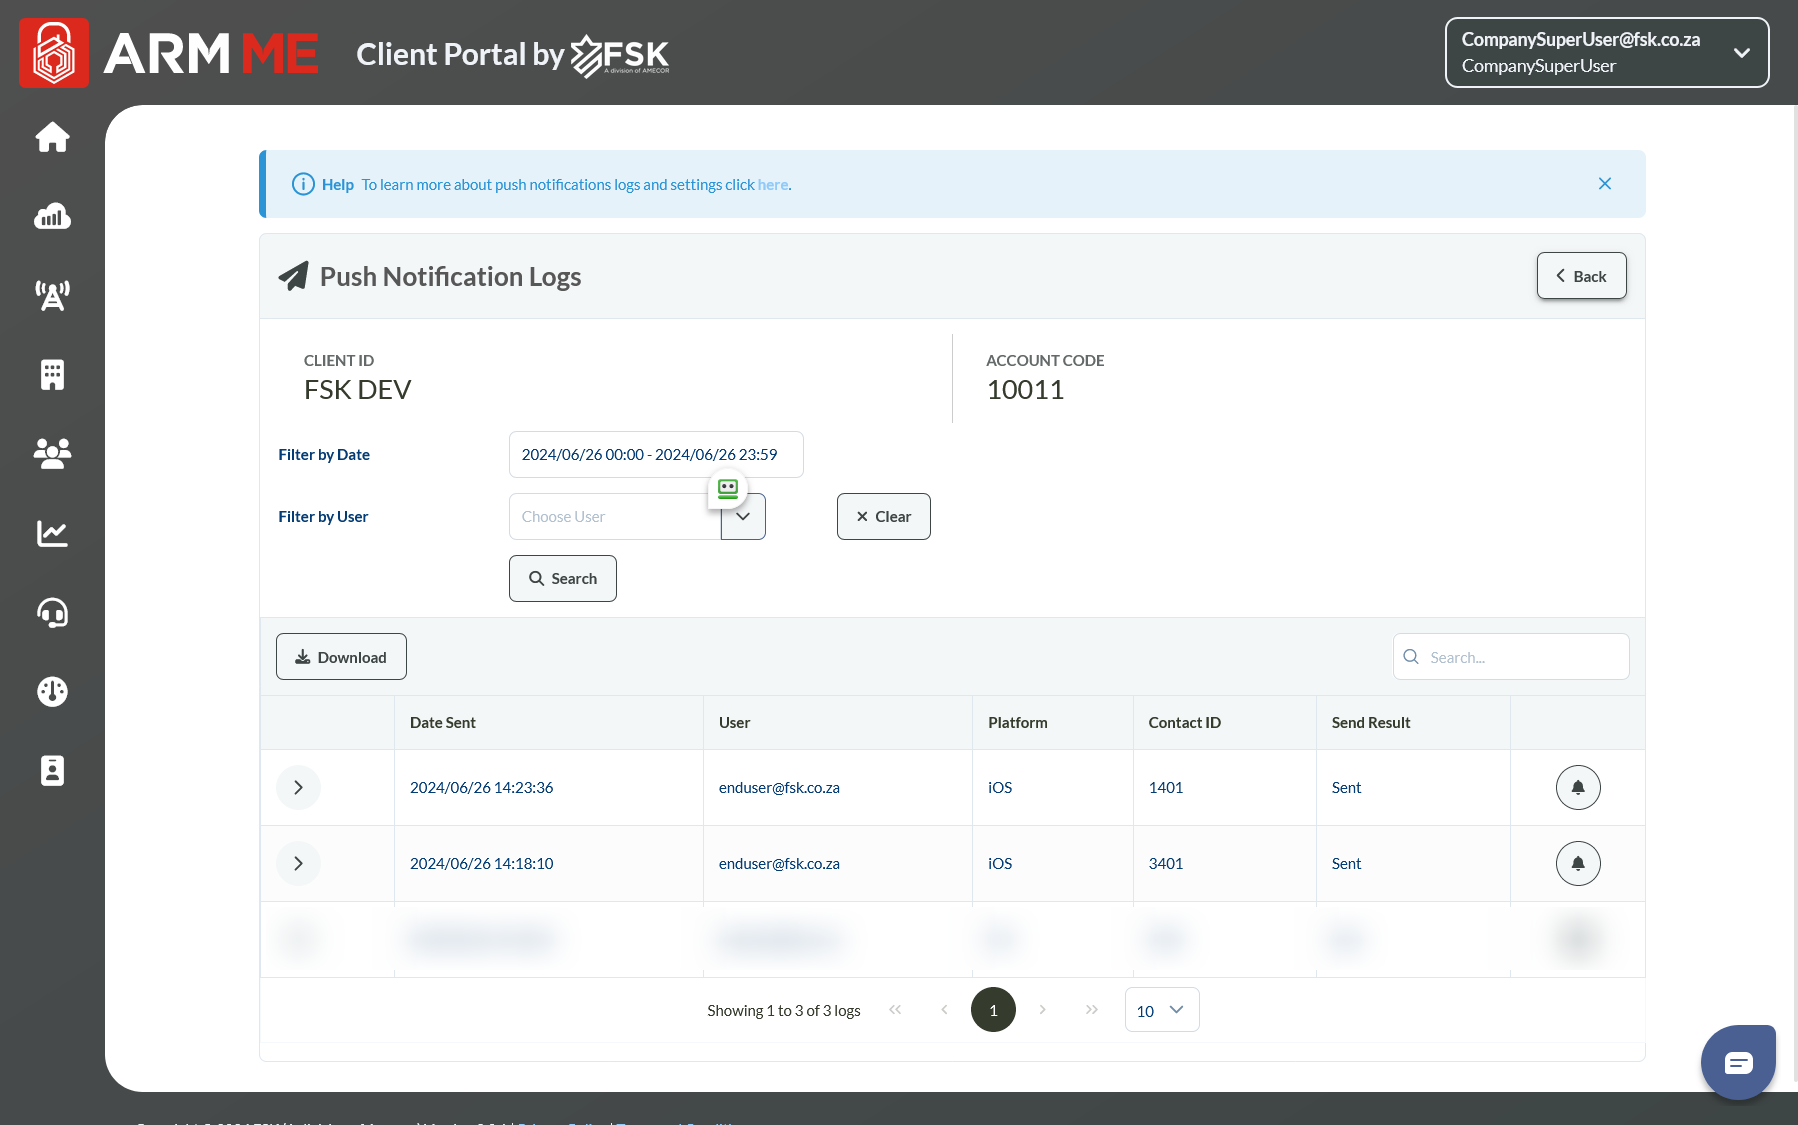Open the signal tower sidebar icon
The image size is (1798, 1125).
click(x=52, y=295)
